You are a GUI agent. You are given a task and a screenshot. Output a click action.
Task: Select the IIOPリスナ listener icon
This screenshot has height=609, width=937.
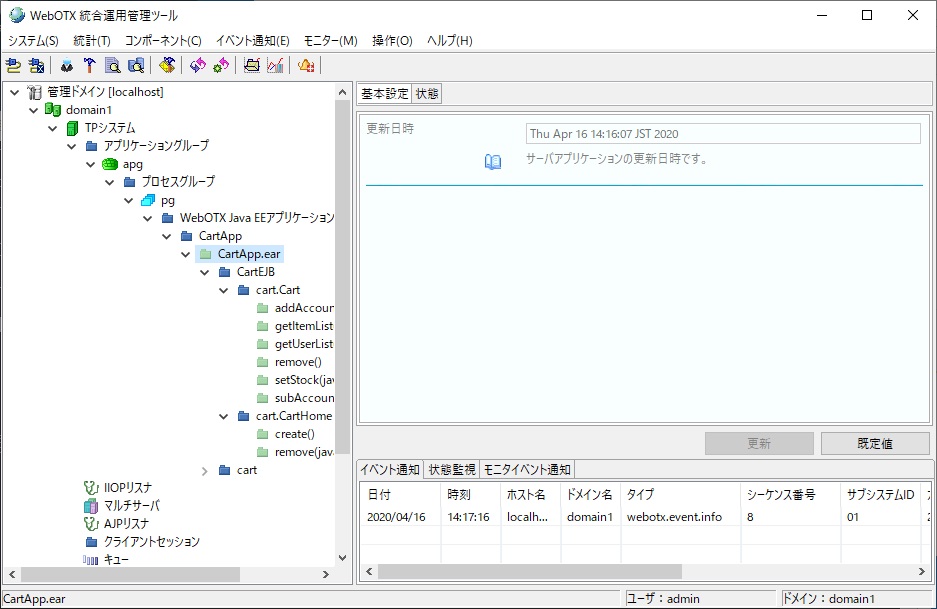coord(91,488)
